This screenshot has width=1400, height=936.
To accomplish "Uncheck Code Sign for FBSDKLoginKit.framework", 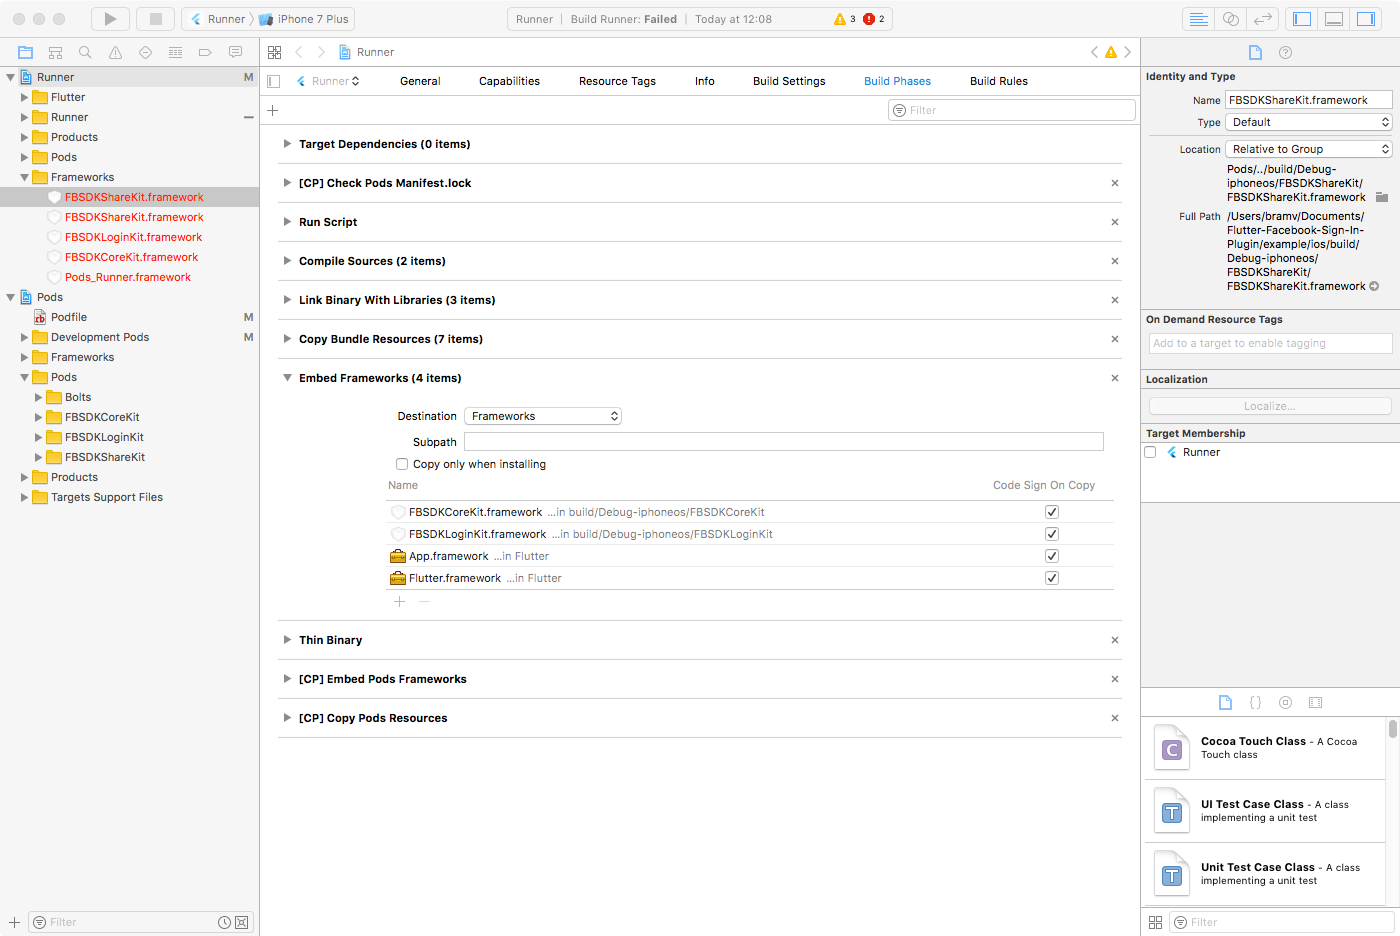I will 1051,534.
